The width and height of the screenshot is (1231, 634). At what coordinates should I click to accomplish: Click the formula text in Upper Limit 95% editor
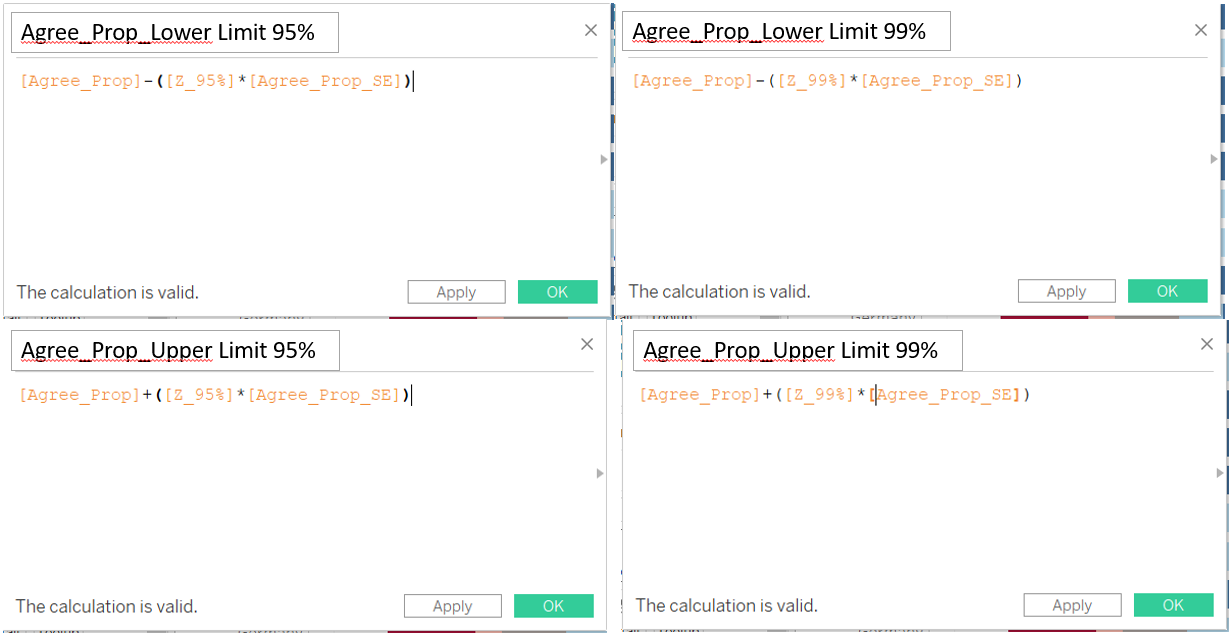point(214,395)
